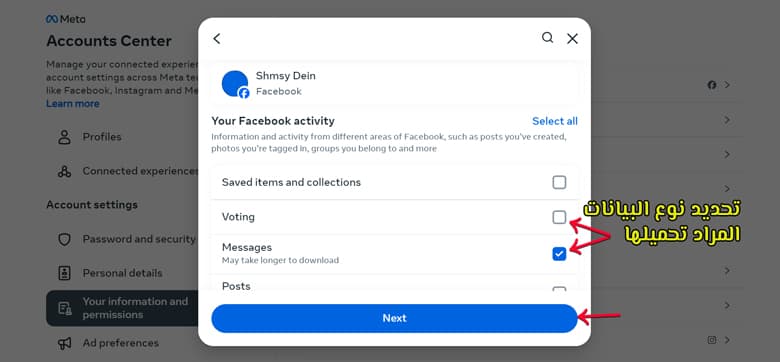Screen dimensions: 780x362
Task: Tick the Voting checkbox
Action: [x=559, y=217]
